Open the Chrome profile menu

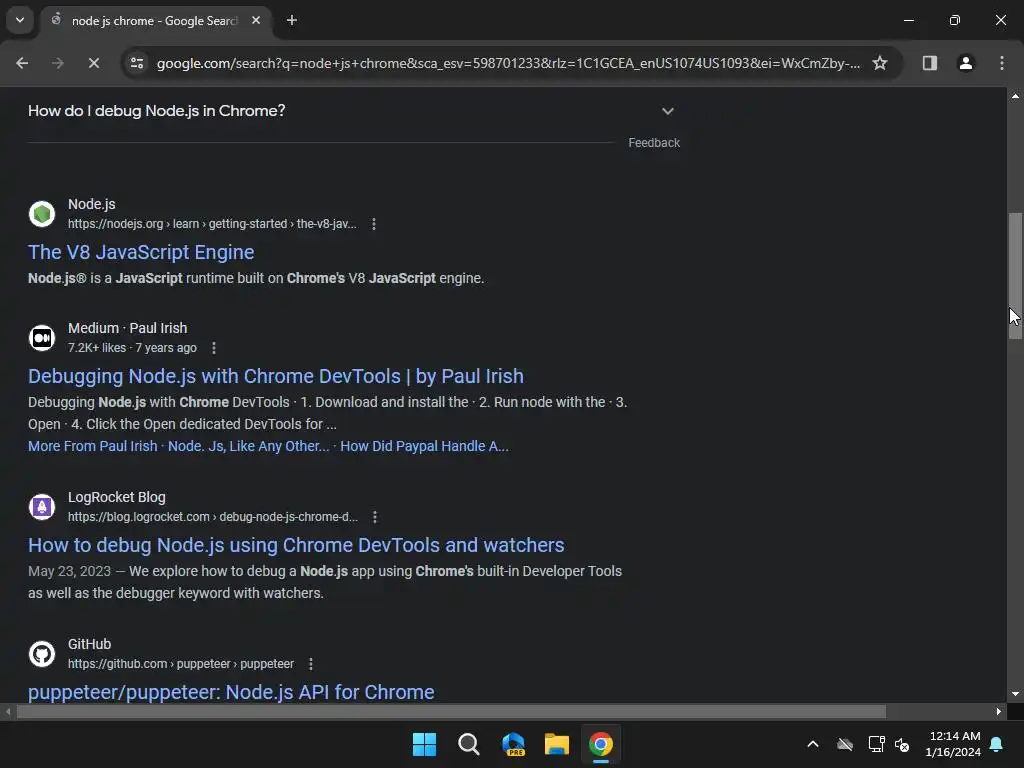[965, 63]
